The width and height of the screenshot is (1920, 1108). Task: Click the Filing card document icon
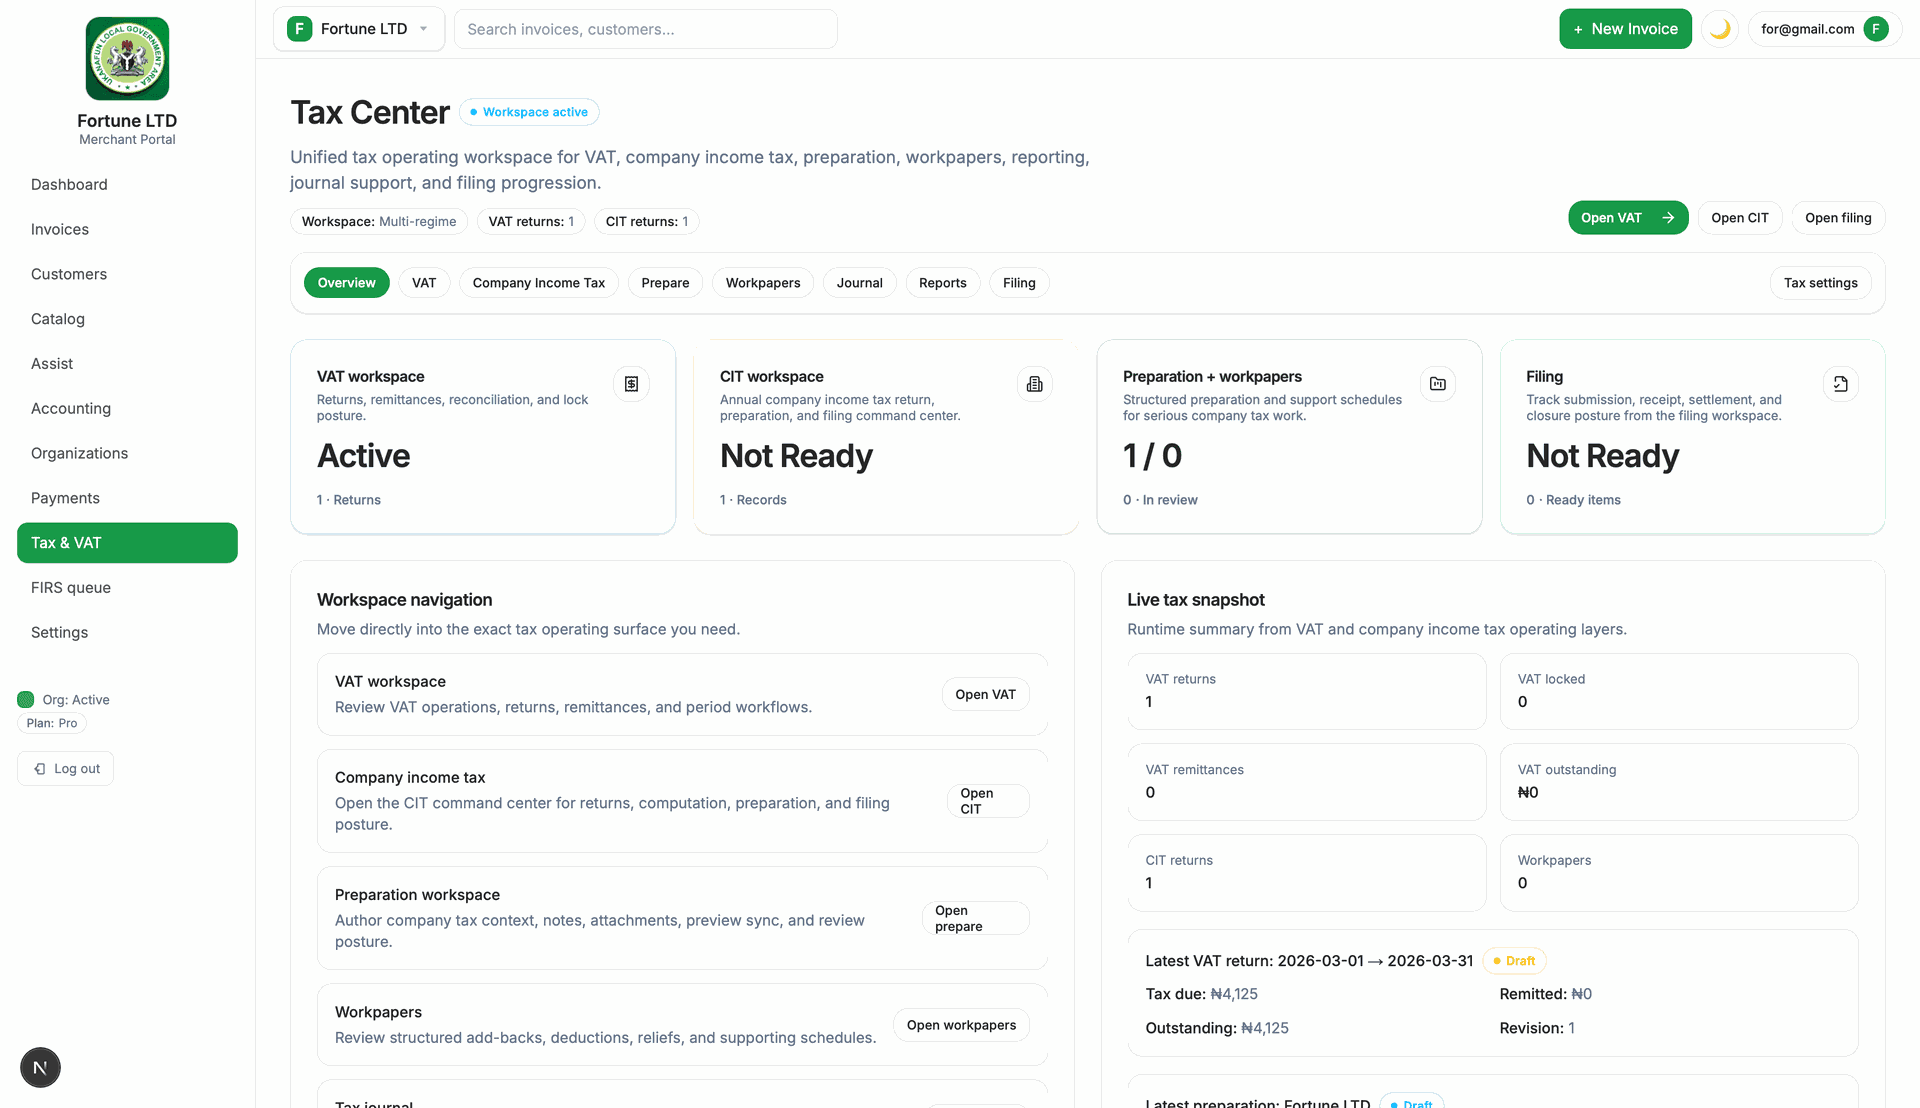(1841, 384)
